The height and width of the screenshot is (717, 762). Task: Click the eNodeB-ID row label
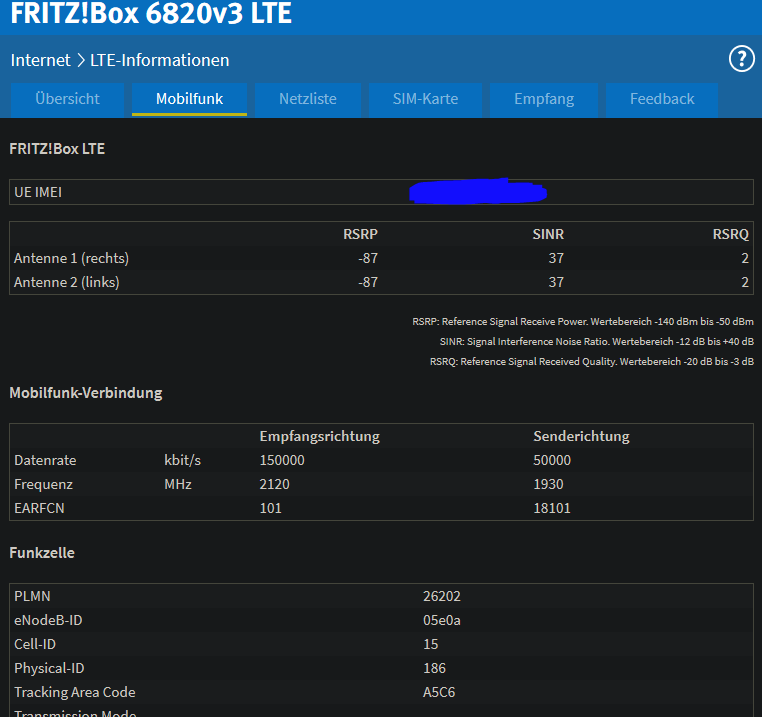48,620
